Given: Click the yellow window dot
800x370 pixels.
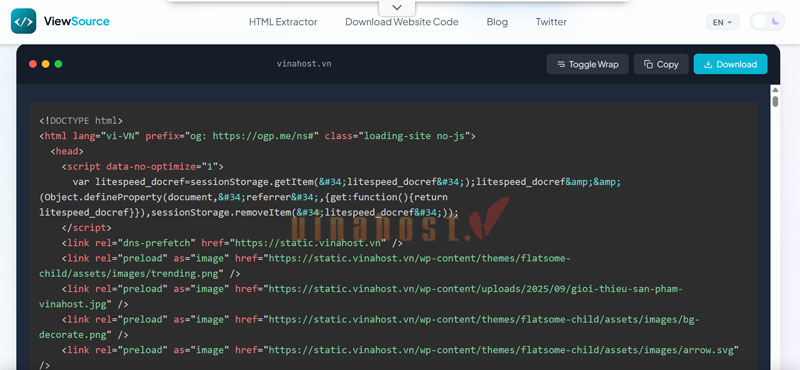Looking at the screenshot, I should coord(45,64).
